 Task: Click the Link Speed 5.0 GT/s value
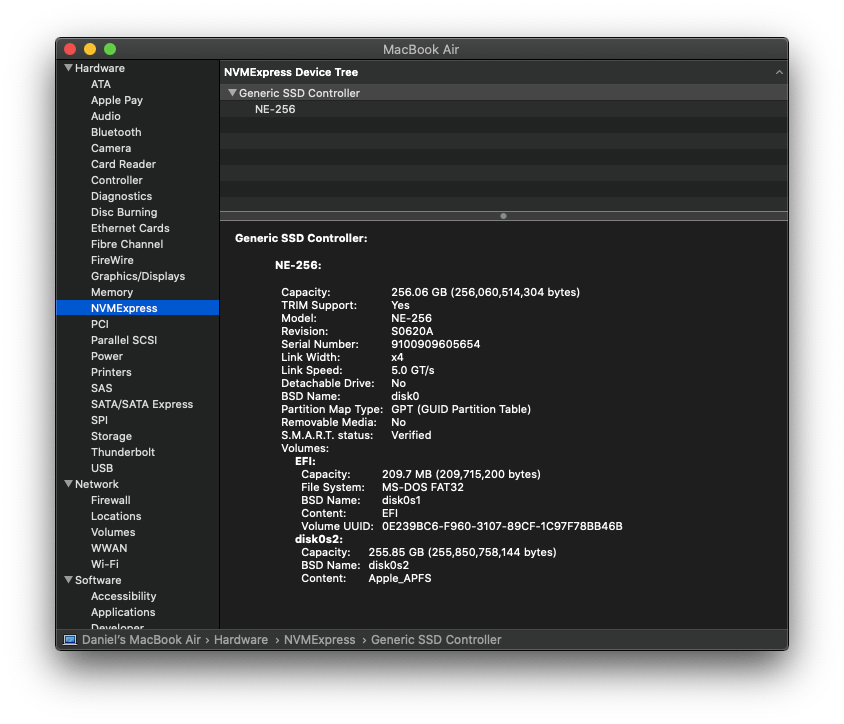(x=412, y=370)
